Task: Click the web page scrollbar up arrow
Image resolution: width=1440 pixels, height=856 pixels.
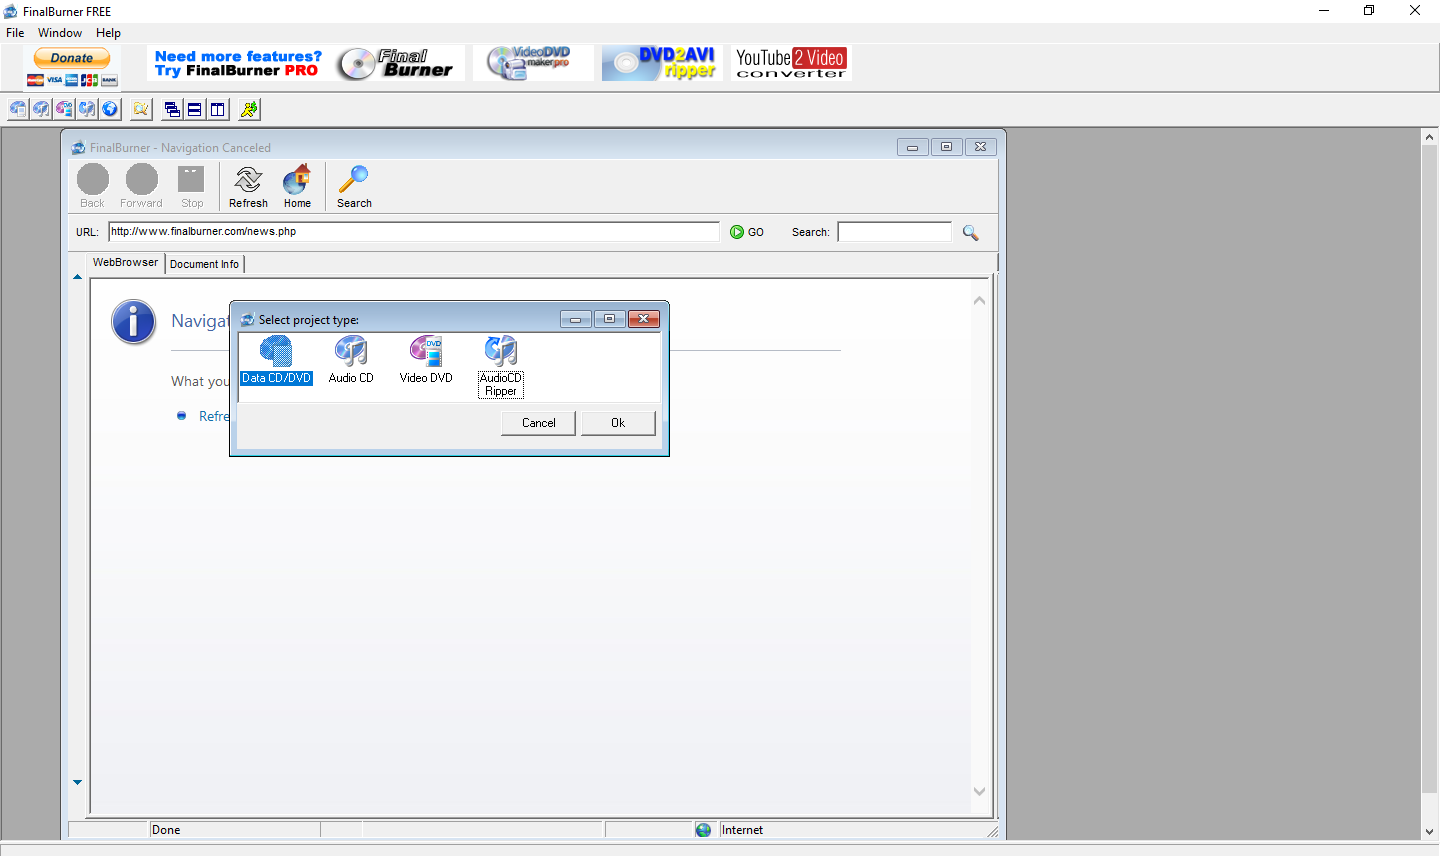Action: (980, 300)
